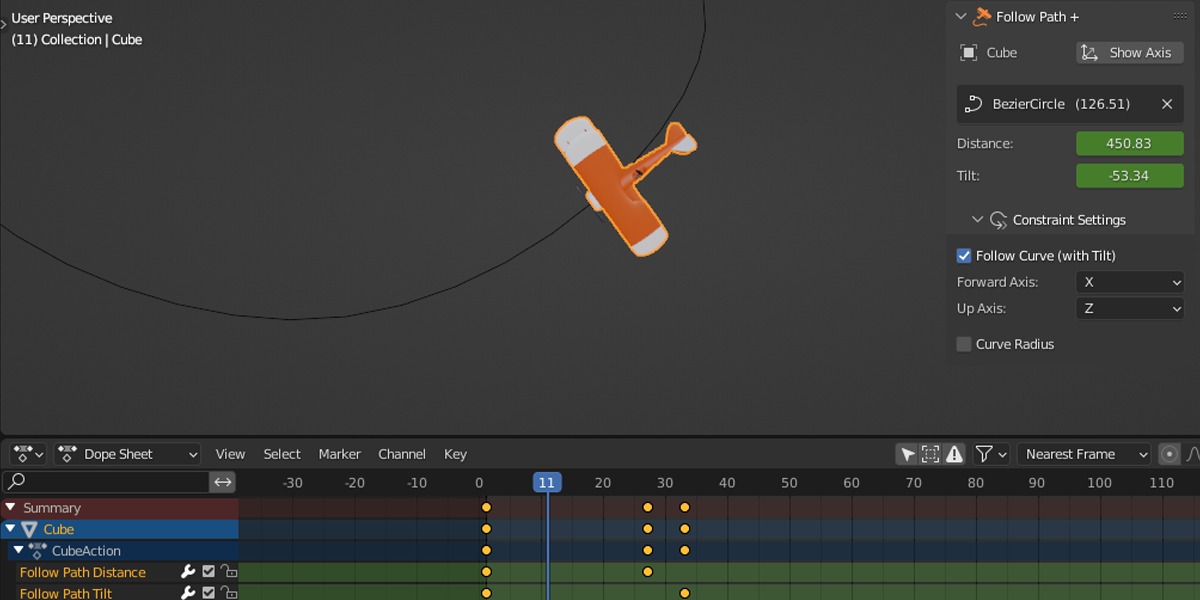The width and height of the screenshot is (1200, 600).
Task: Click the double-arrow invert filter icon beside search
Action: click(223, 482)
